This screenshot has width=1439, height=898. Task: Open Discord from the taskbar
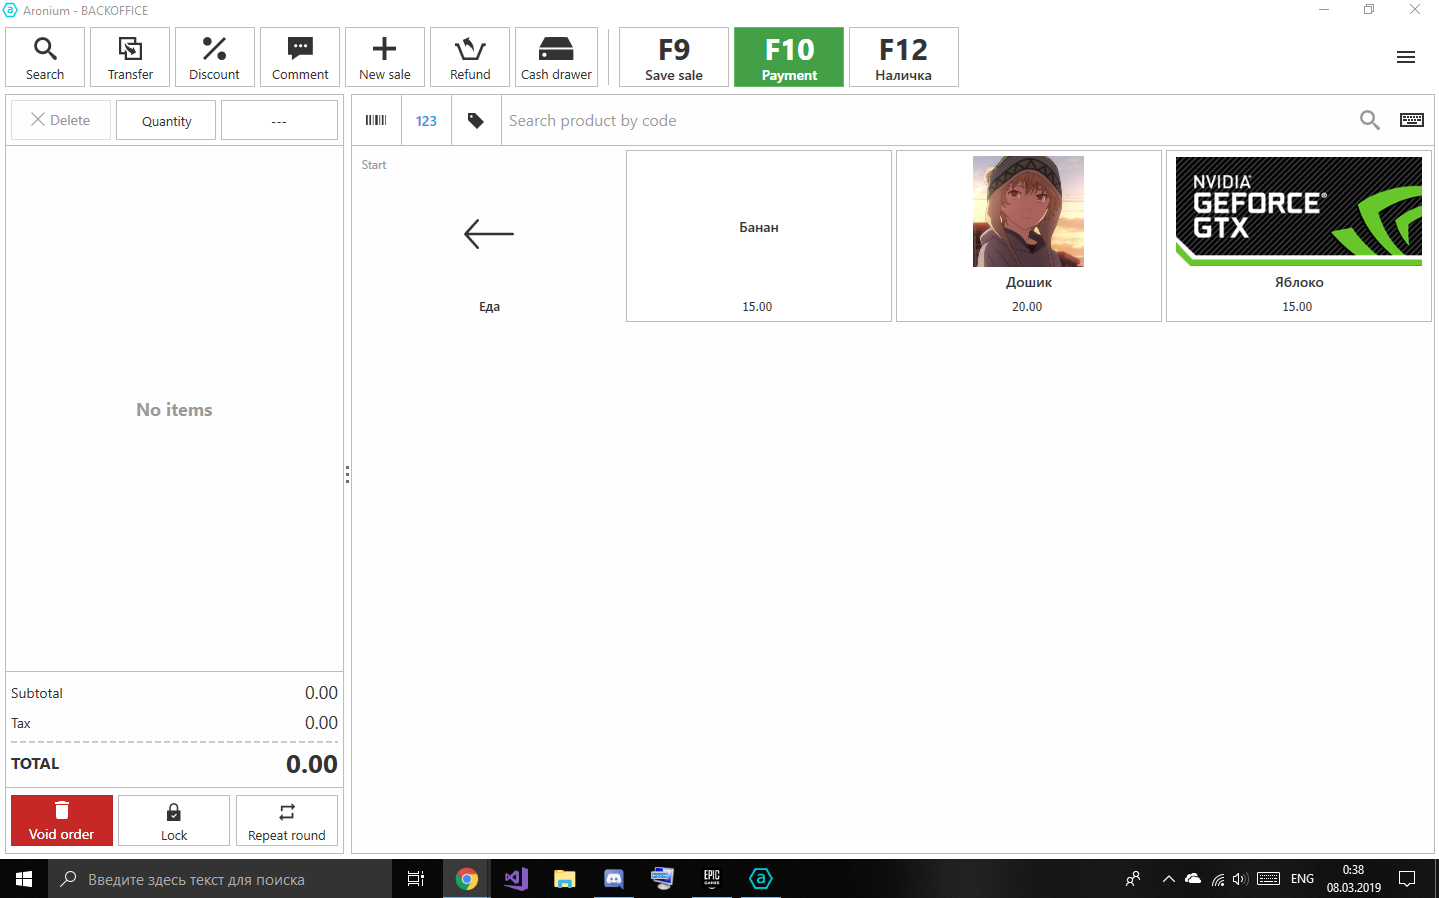(614, 879)
